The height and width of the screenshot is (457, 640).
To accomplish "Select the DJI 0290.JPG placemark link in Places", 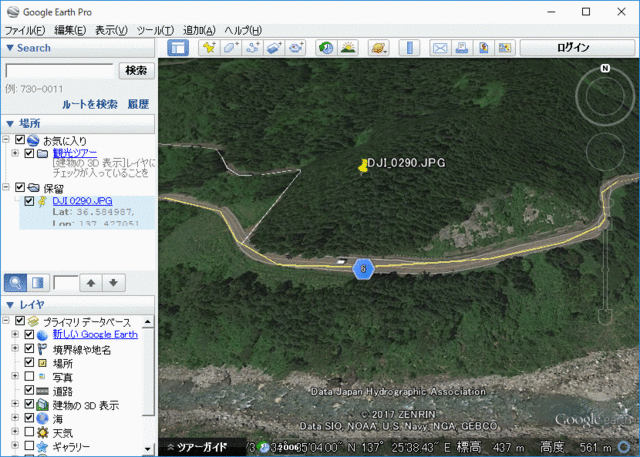I will (x=82, y=201).
